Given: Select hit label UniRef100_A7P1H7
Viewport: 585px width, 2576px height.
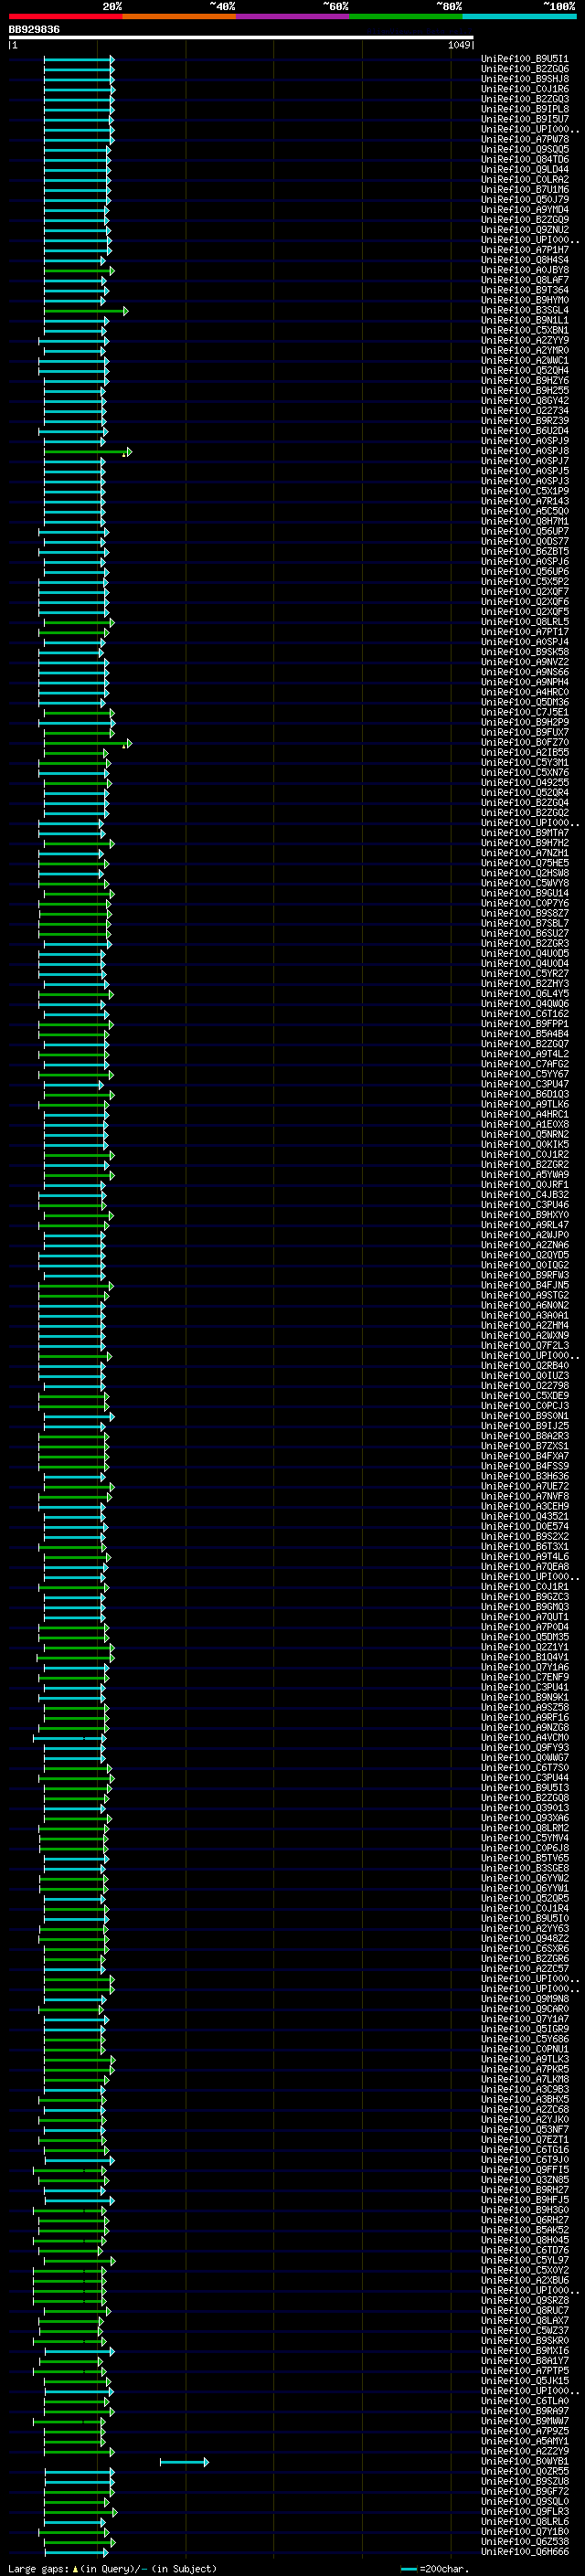Looking at the screenshot, I should [525, 250].
